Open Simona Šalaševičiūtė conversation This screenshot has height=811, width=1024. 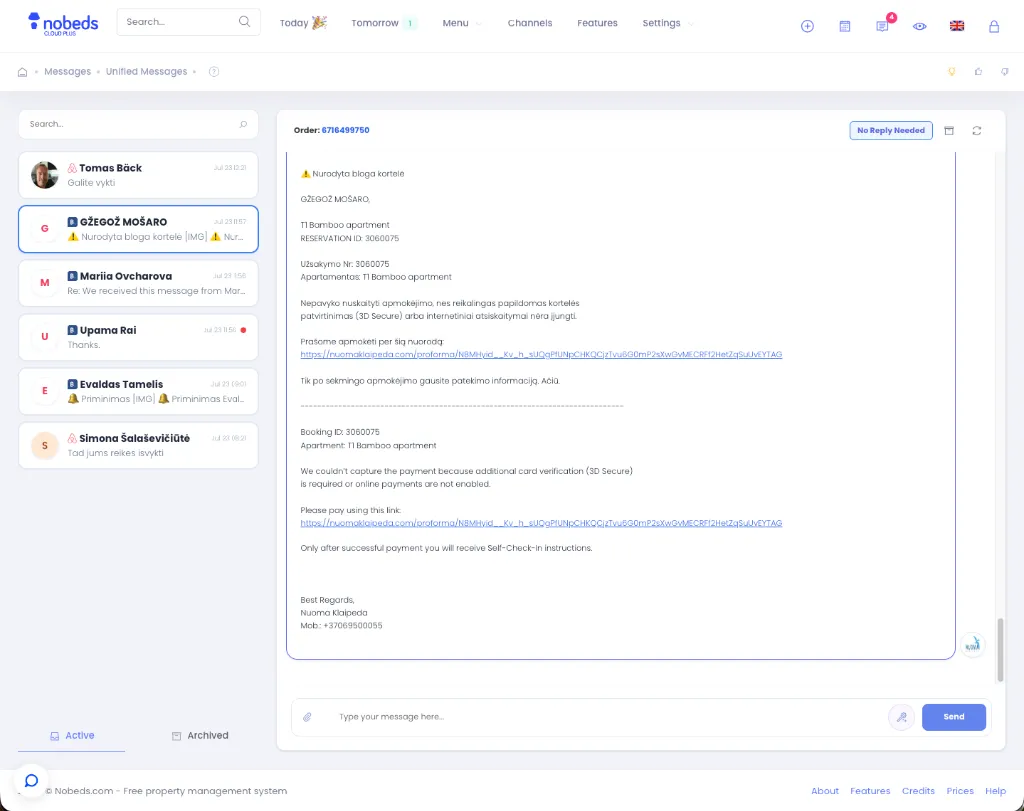click(138, 446)
